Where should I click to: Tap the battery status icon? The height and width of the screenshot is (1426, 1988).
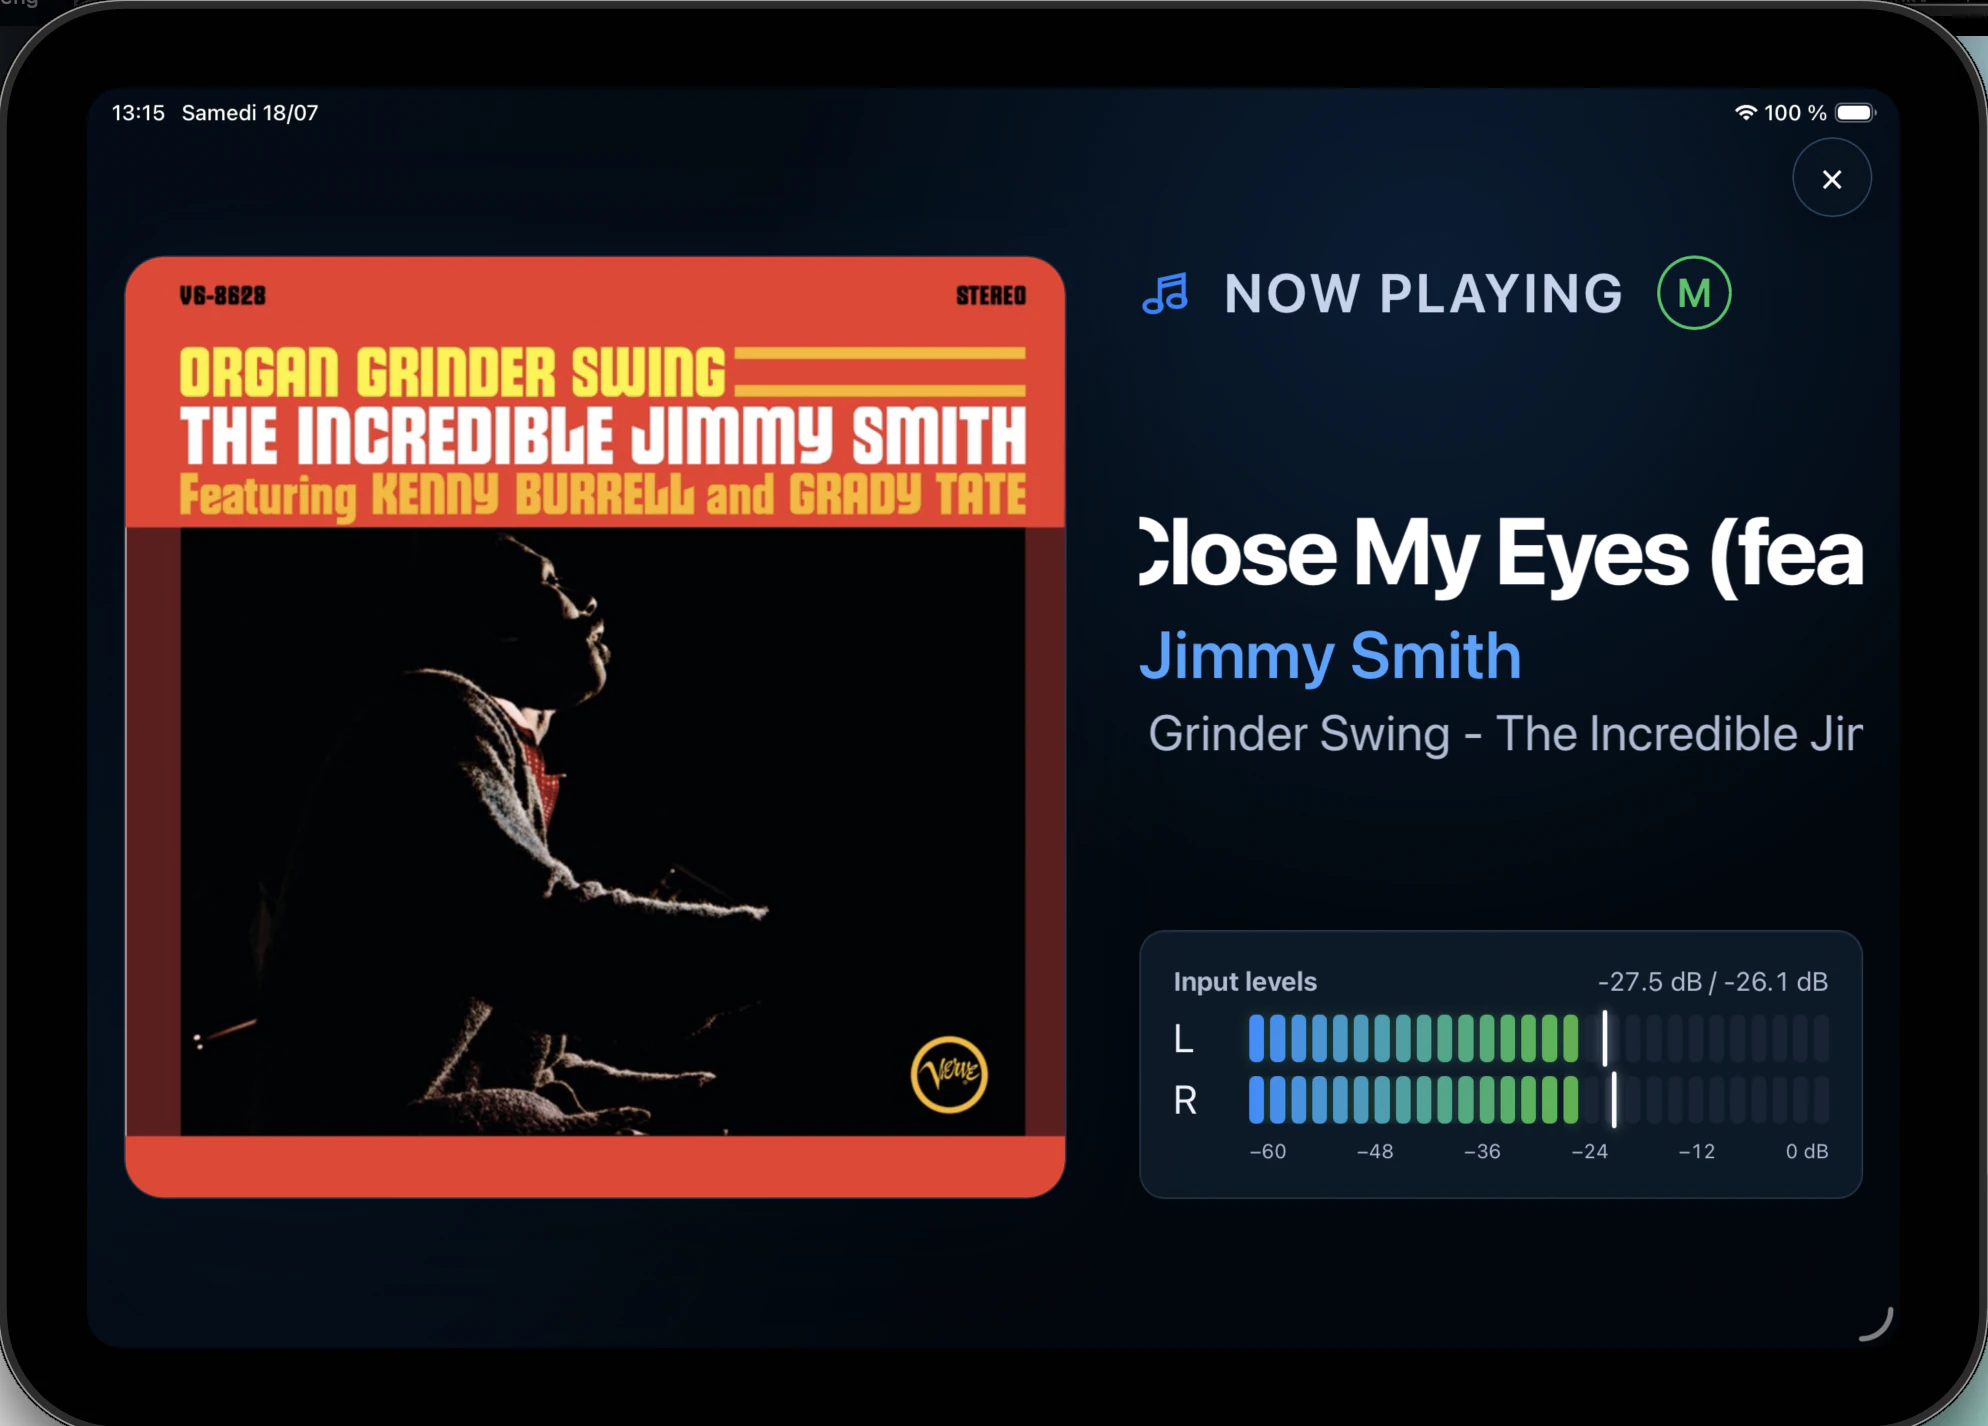[x=1856, y=113]
